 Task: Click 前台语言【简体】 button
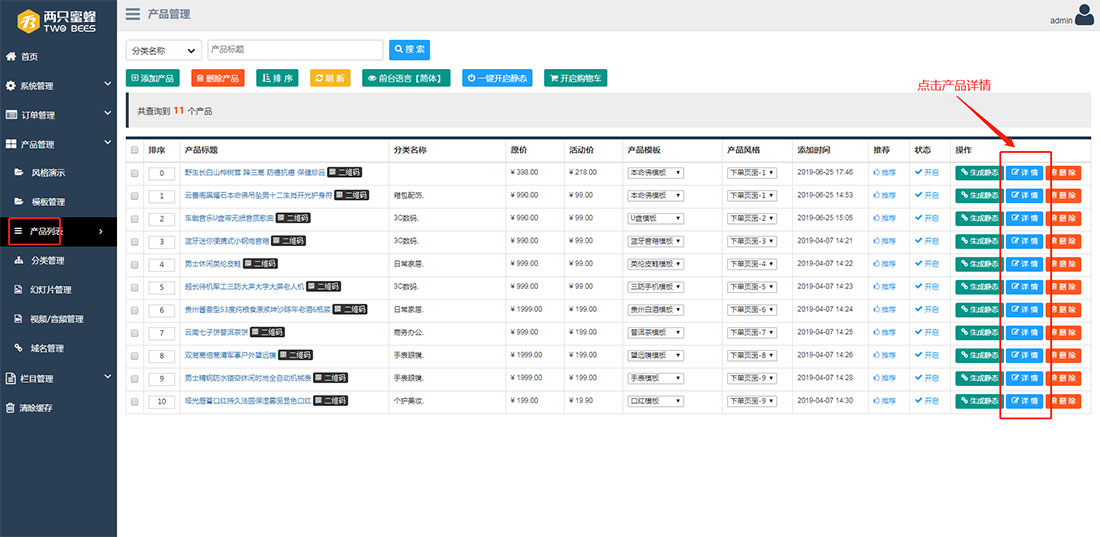[x=406, y=78]
